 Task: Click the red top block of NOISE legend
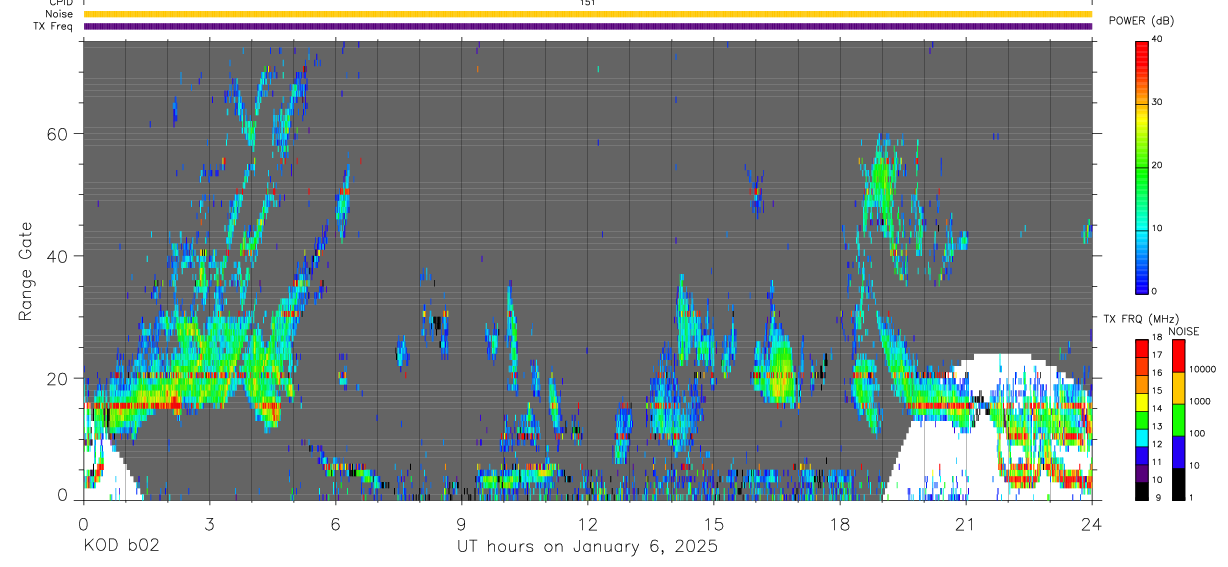(1178, 356)
